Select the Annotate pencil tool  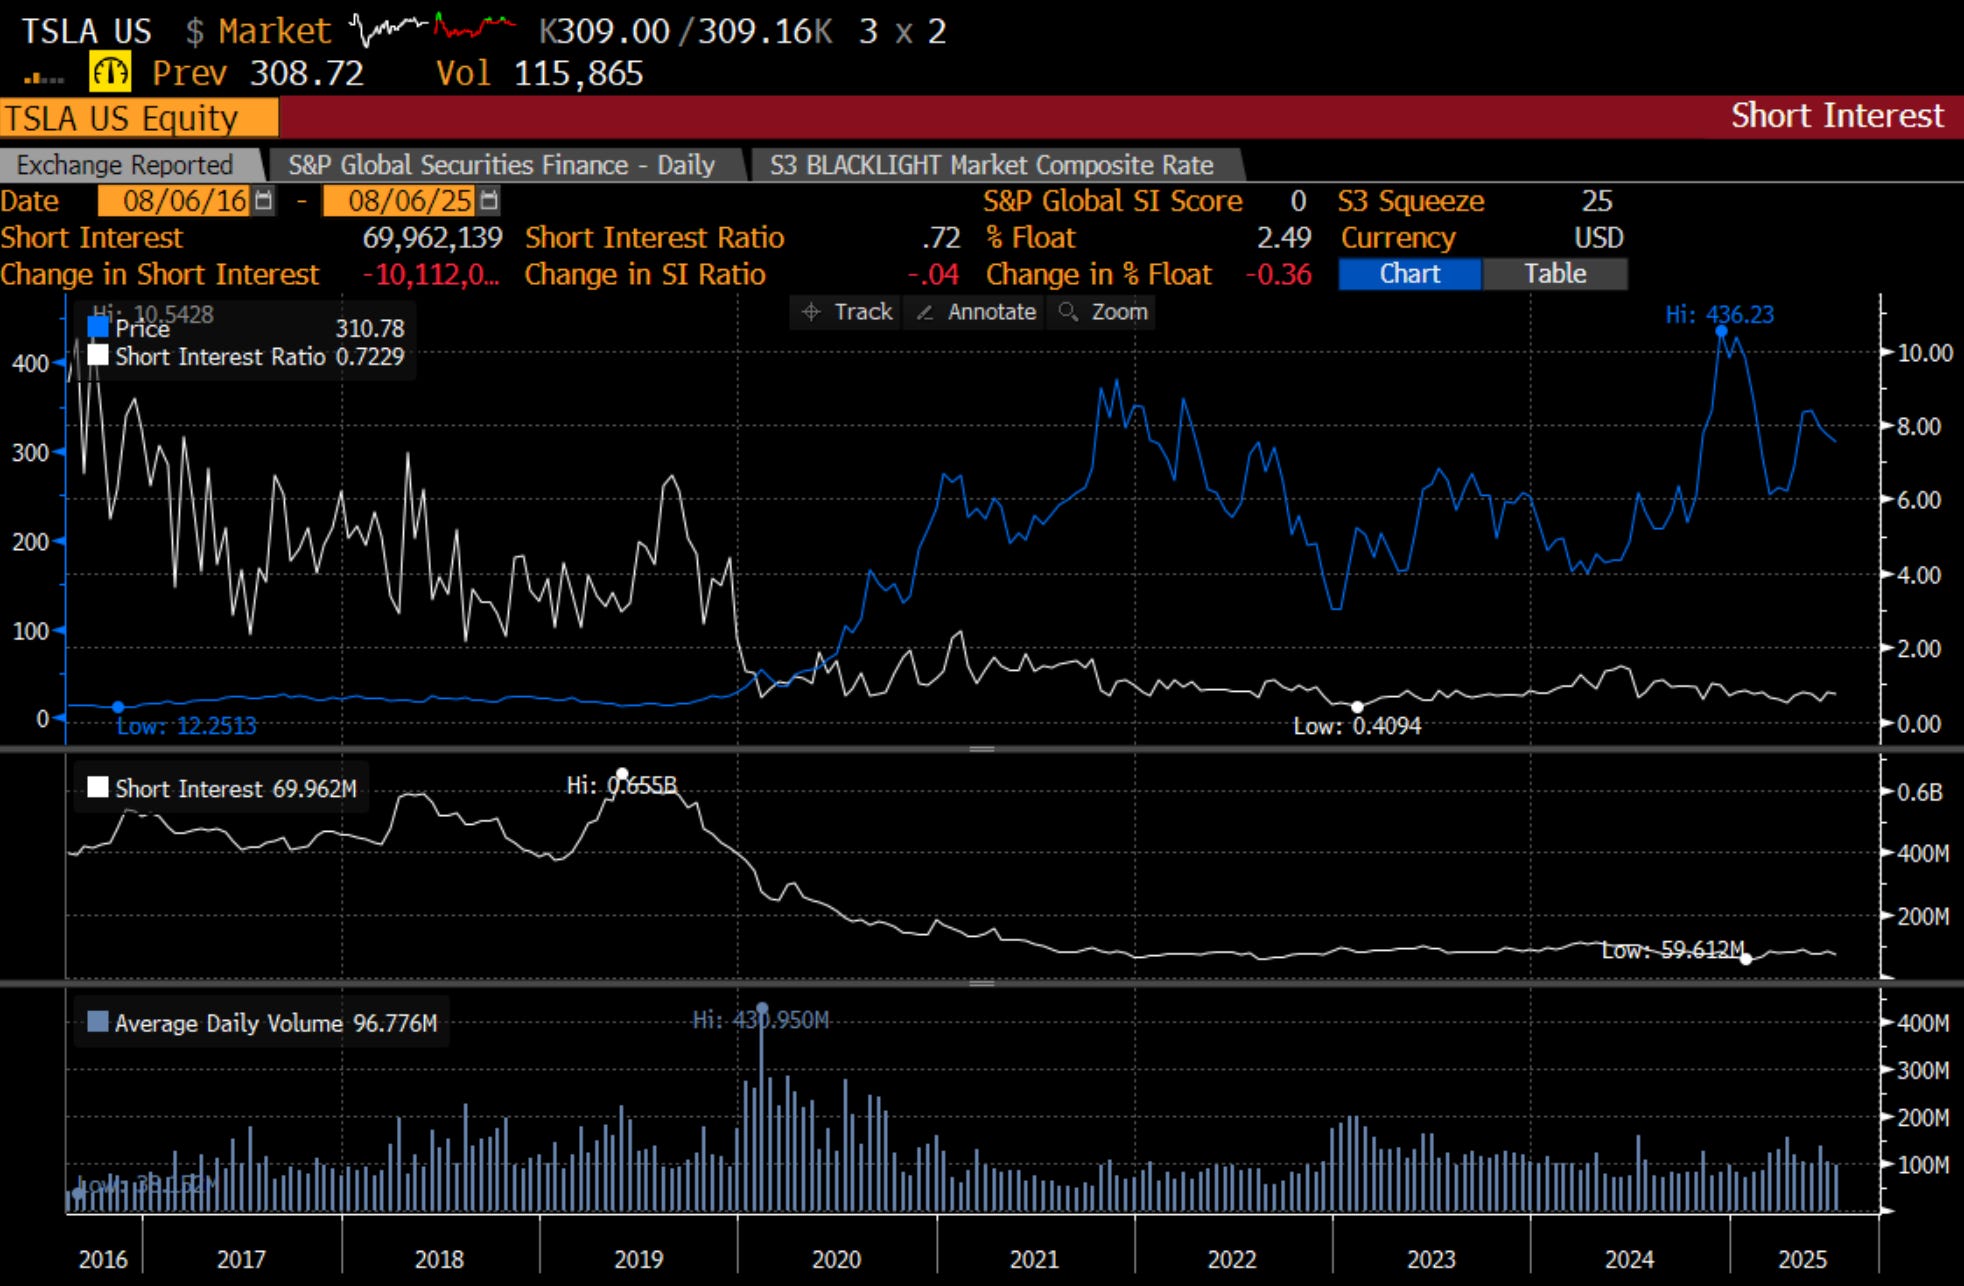tap(975, 312)
